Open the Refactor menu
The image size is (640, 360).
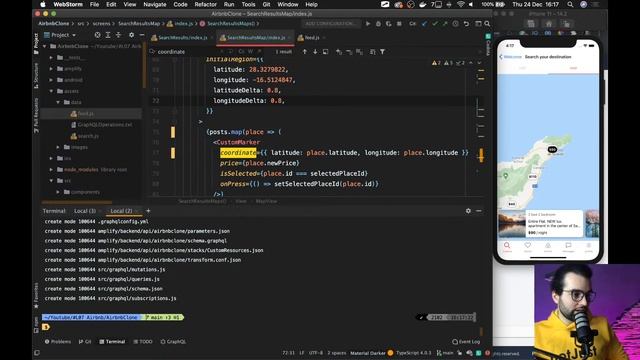click(205, 4)
